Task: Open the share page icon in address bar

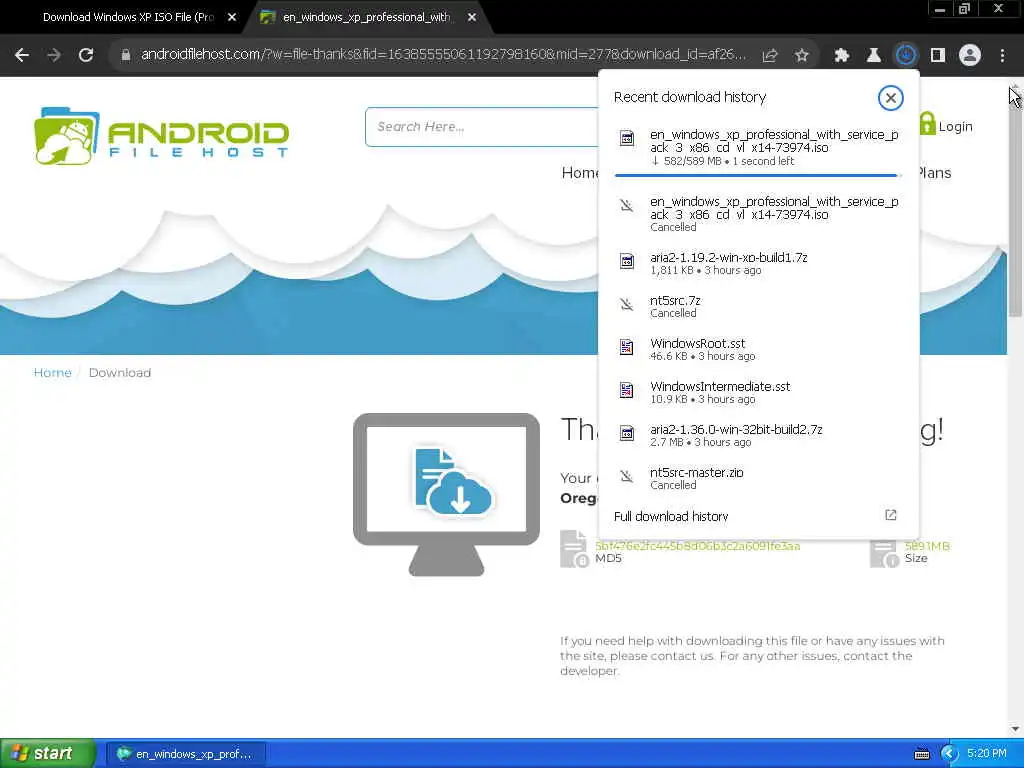Action: tap(770, 56)
